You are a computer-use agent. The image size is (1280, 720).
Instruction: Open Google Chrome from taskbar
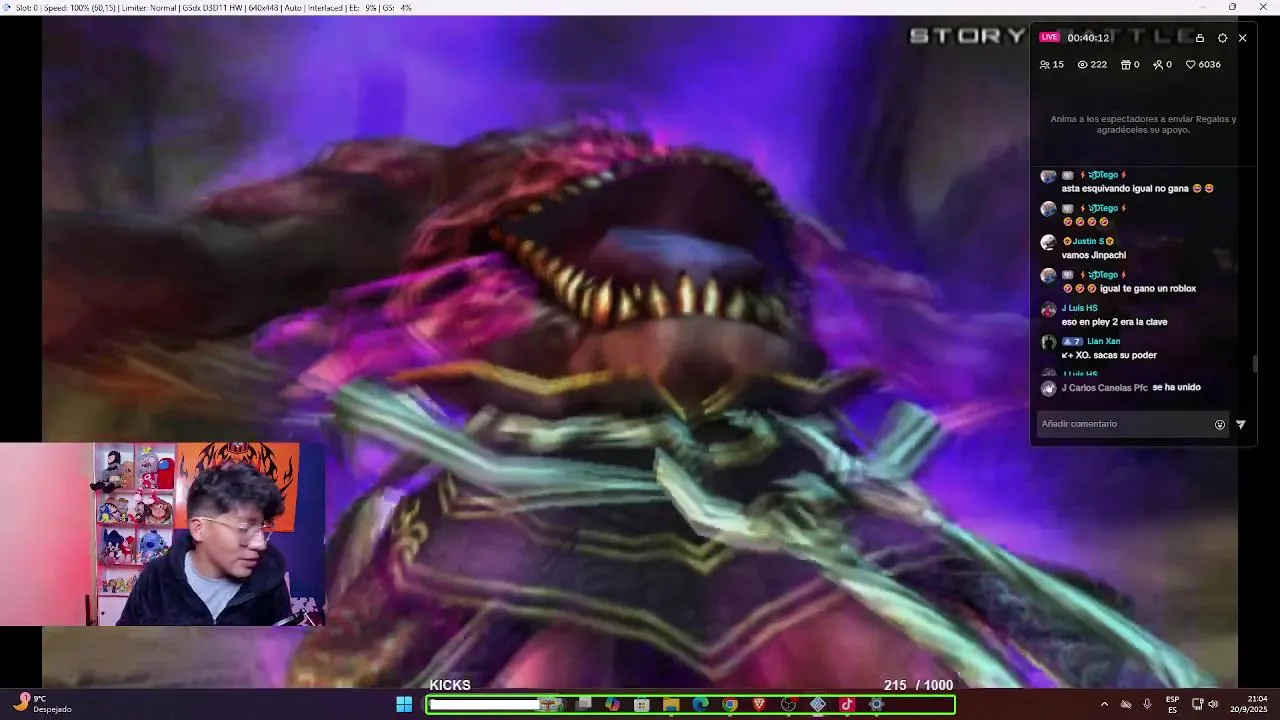(x=730, y=704)
